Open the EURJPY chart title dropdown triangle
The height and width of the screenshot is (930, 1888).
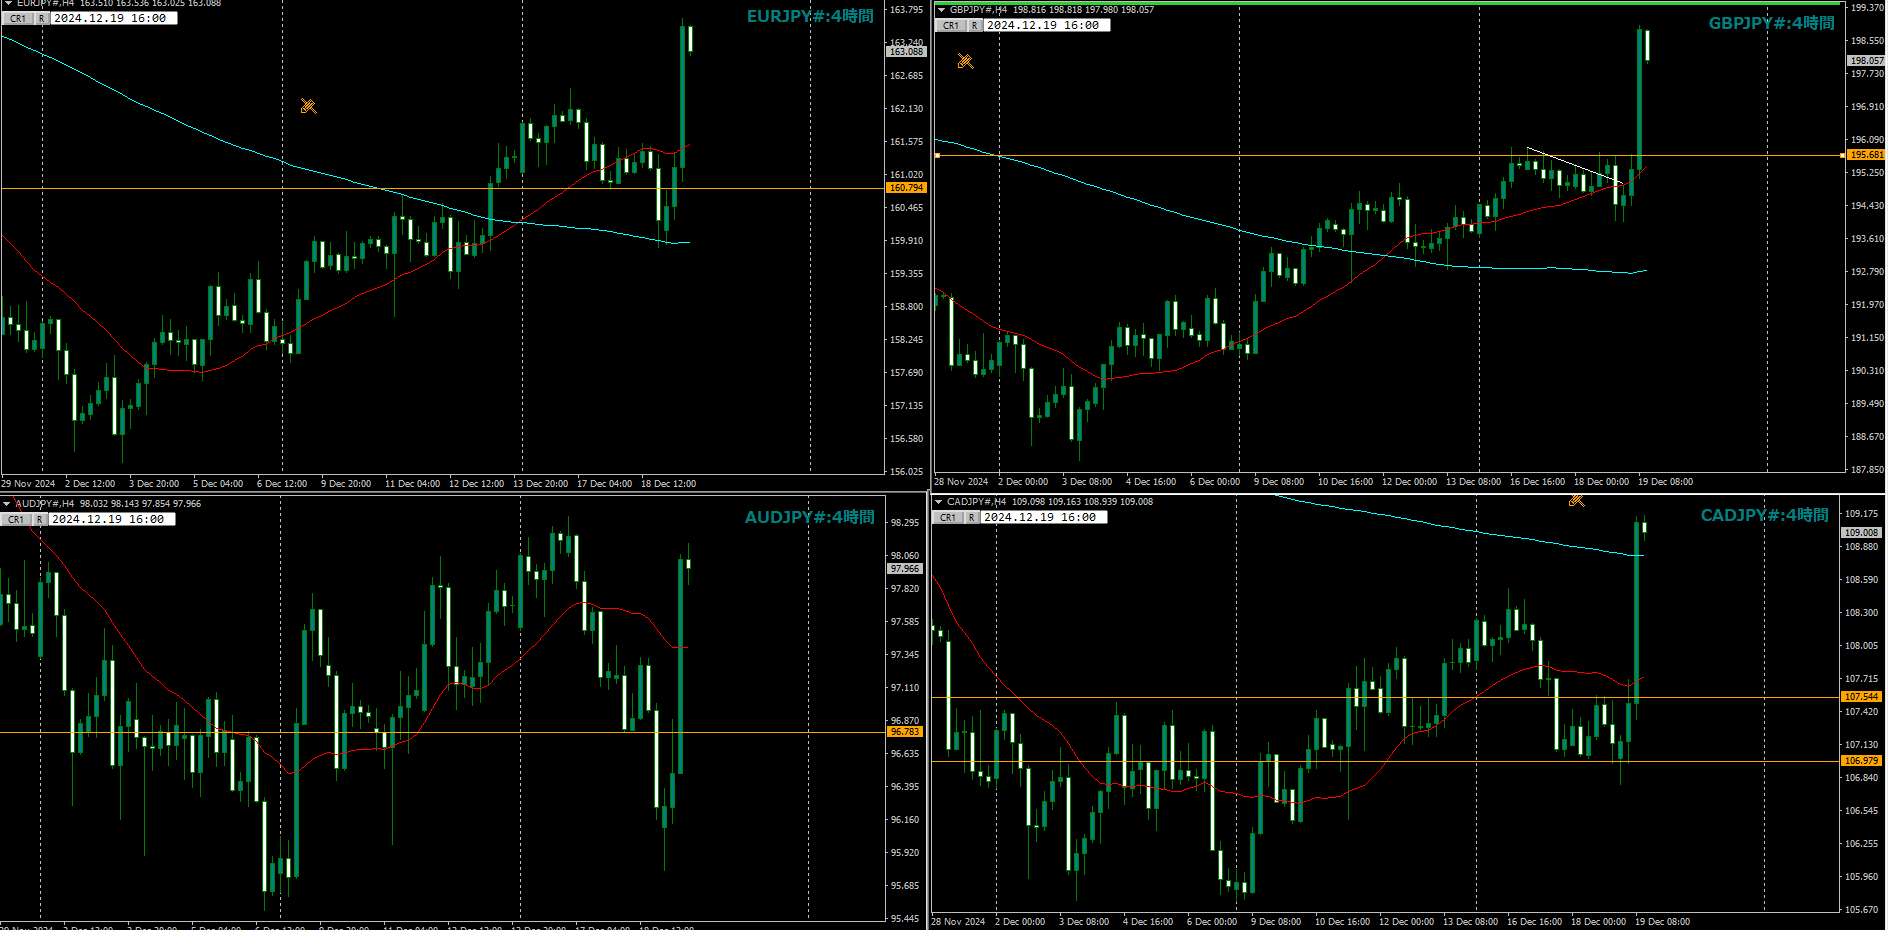pyautogui.click(x=8, y=4)
